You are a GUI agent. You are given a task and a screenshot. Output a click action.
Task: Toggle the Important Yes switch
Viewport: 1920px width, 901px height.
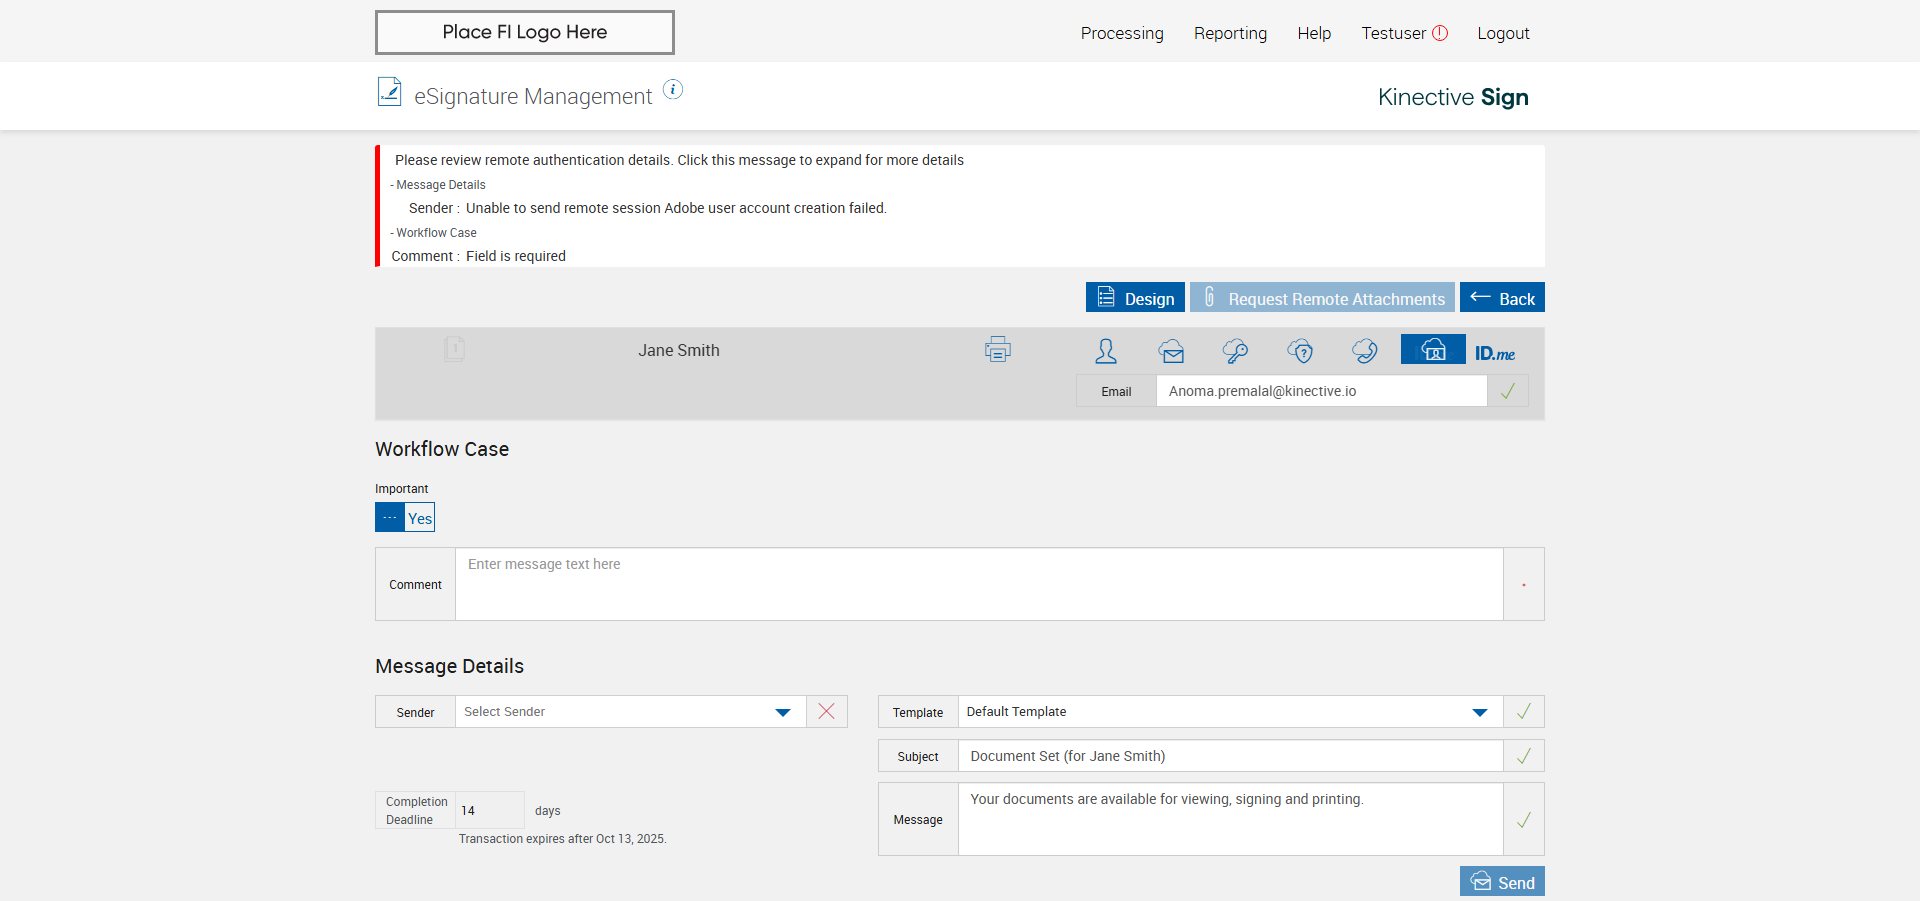(x=405, y=517)
